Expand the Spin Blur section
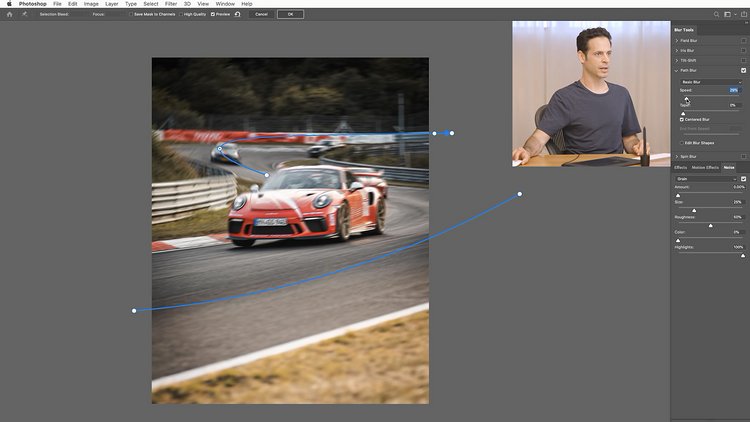Image resolution: width=750 pixels, height=422 pixels. coord(676,156)
